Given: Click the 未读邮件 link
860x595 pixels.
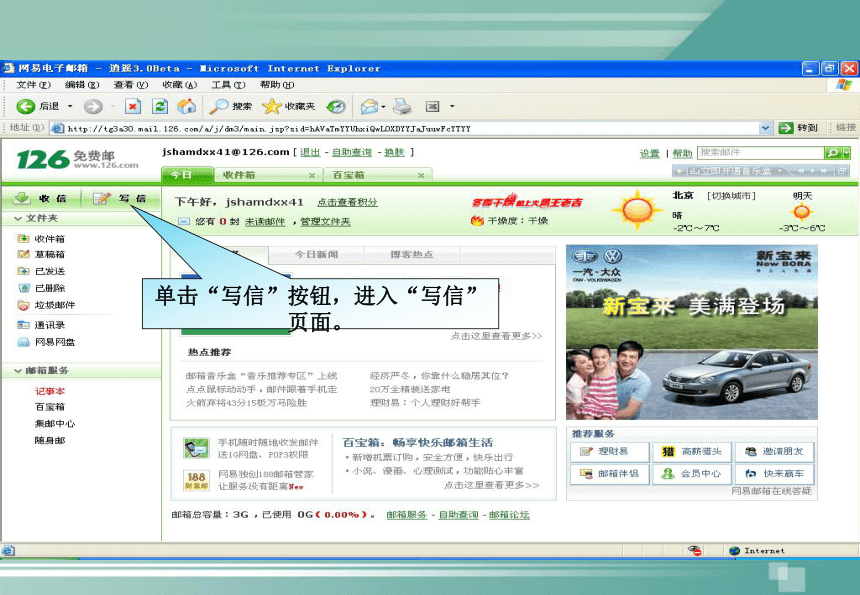Looking at the screenshot, I should pos(265,222).
